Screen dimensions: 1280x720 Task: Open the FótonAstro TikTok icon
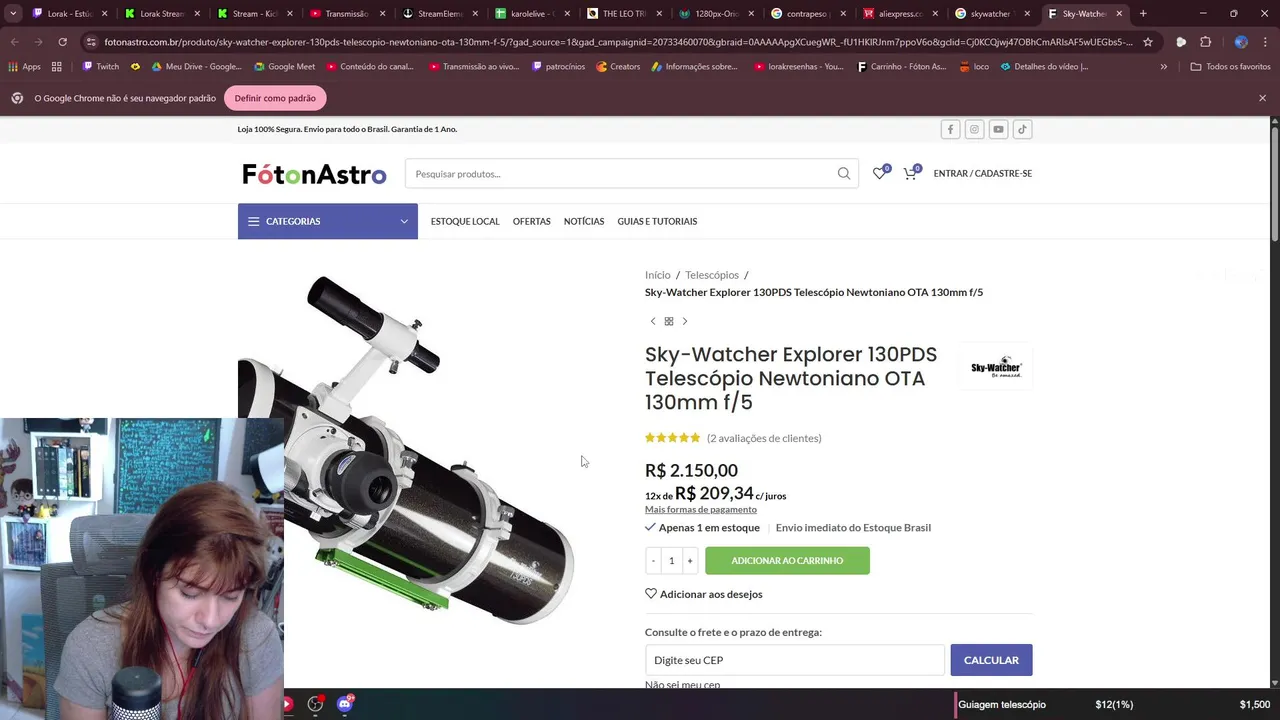click(1022, 129)
